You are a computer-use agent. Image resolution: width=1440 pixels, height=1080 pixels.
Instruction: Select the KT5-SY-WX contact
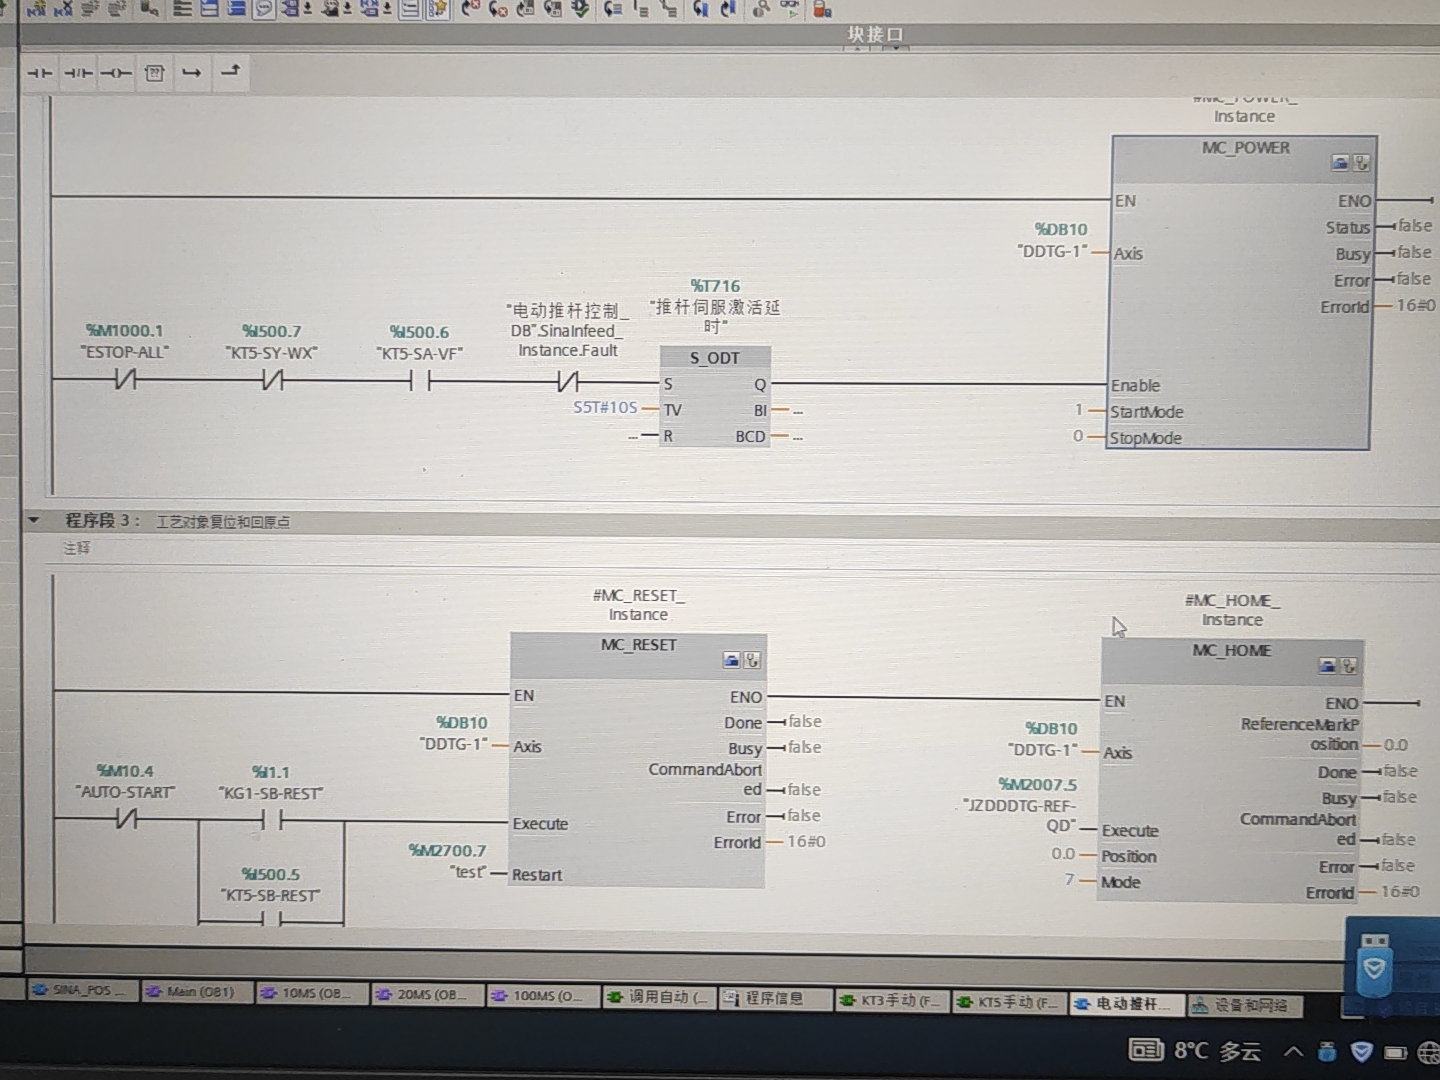(x=272, y=380)
